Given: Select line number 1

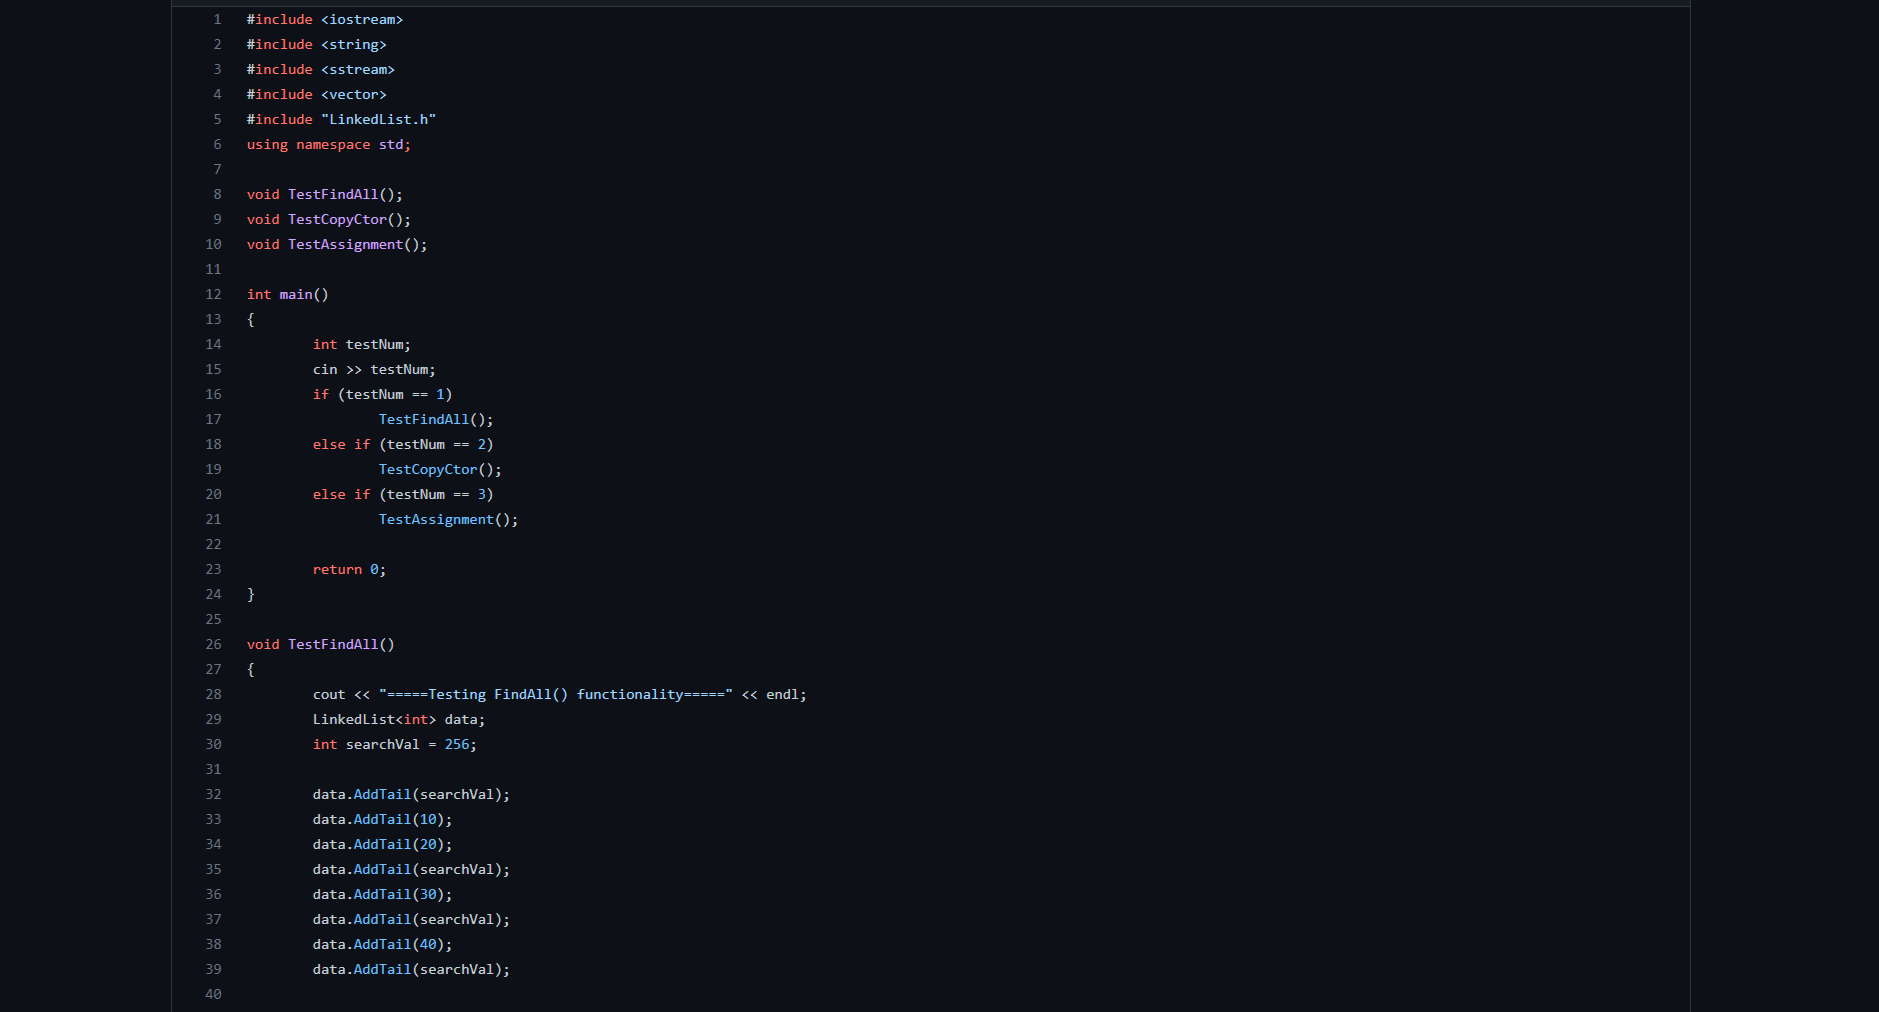Looking at the screenshot, I should (217, 19).
